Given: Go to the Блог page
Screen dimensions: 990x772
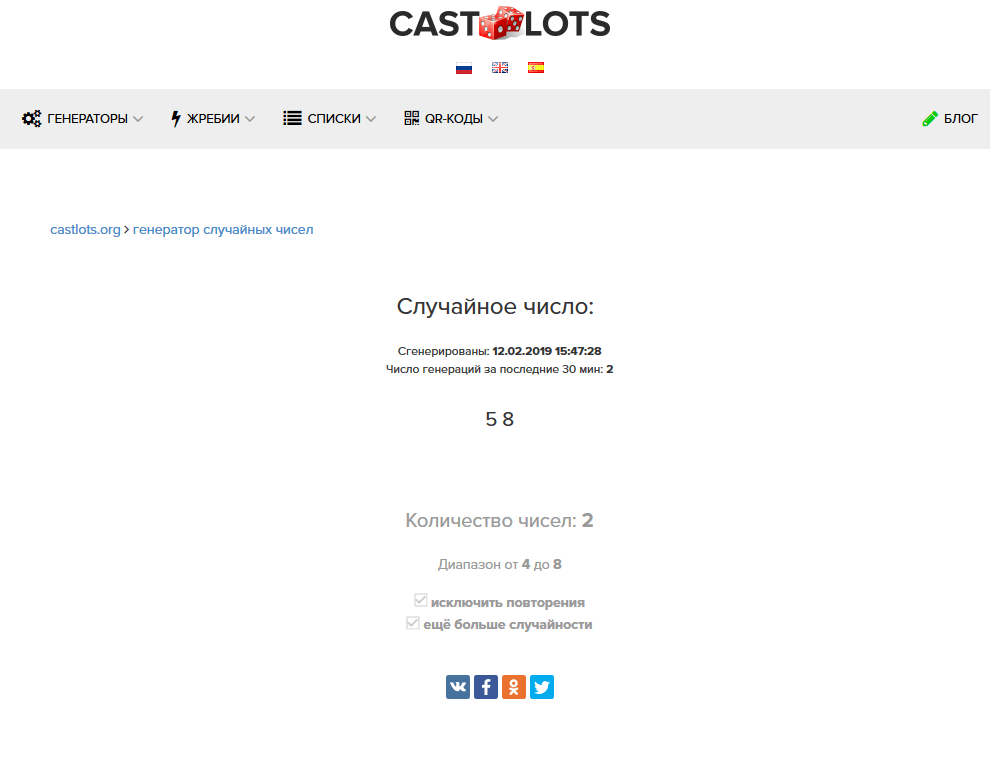Looking at the screenshot, I should (x=950, y=119).
